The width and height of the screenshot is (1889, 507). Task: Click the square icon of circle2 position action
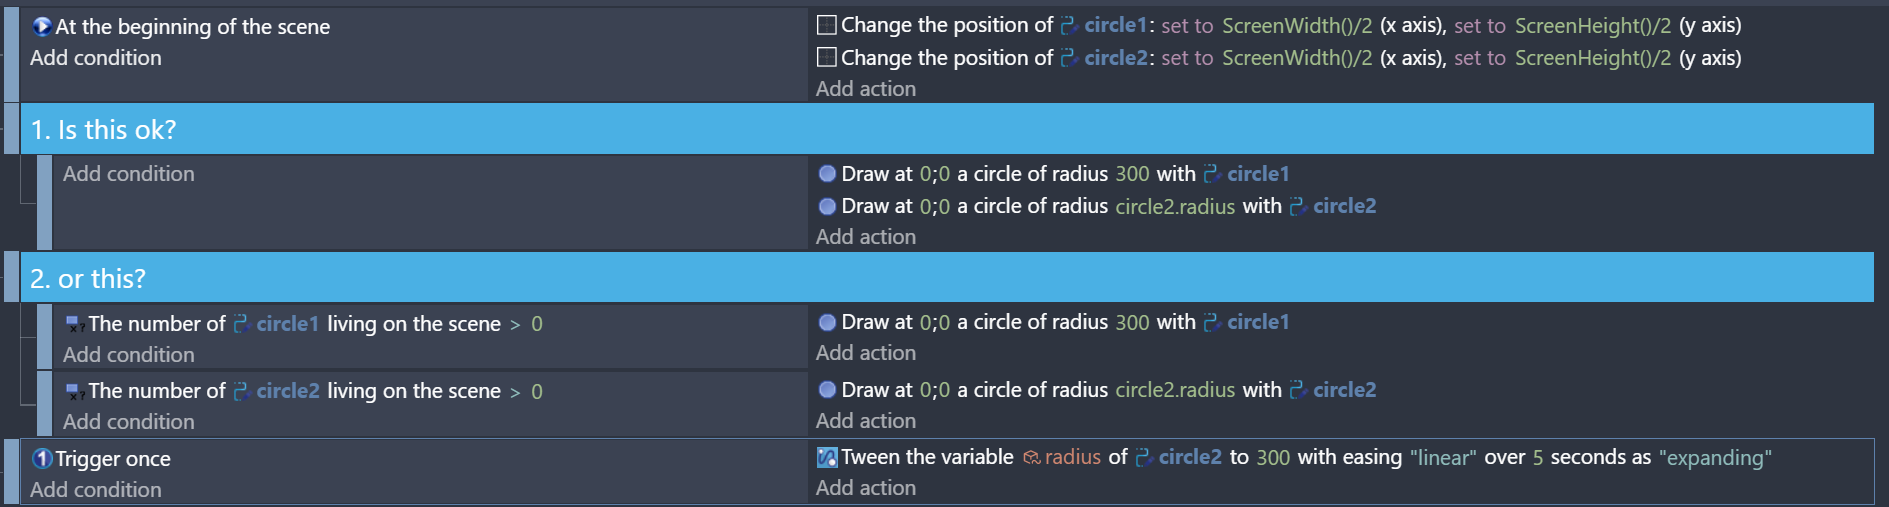point(827,58)
